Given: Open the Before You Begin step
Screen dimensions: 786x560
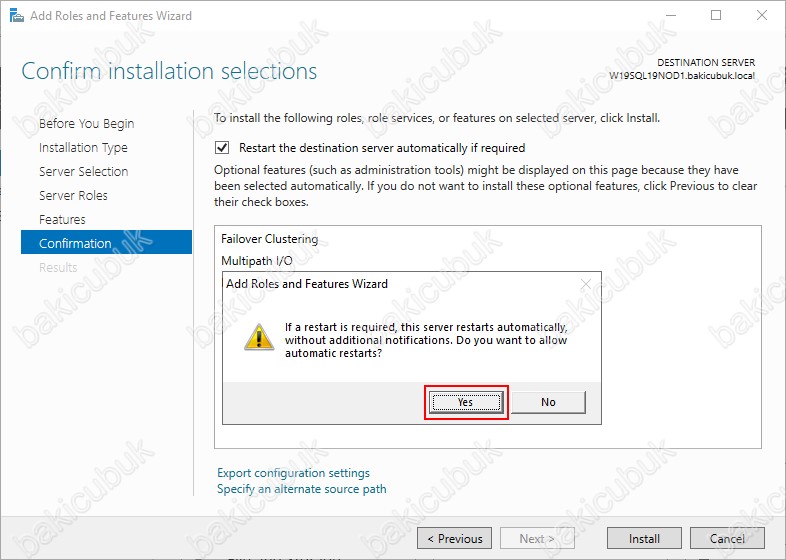Looking at the screenshot, I should click(86, 124).
